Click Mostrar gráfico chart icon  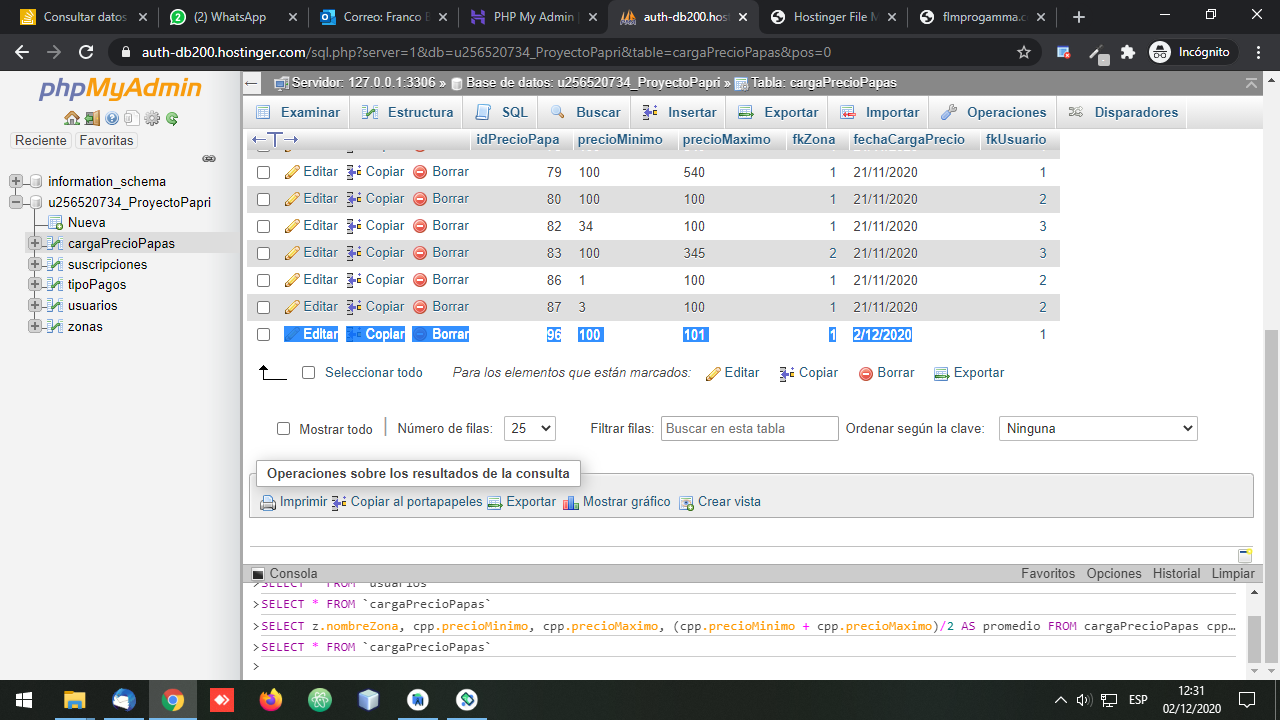point(571,503)
